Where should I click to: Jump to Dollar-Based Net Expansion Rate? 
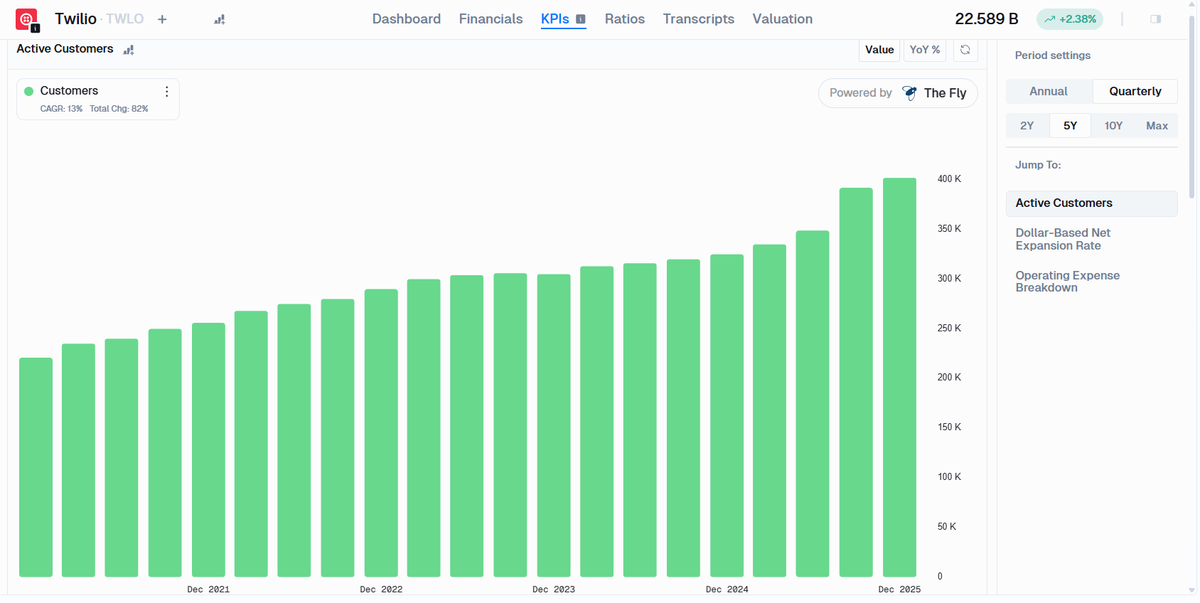click(x=1063, y=239)
